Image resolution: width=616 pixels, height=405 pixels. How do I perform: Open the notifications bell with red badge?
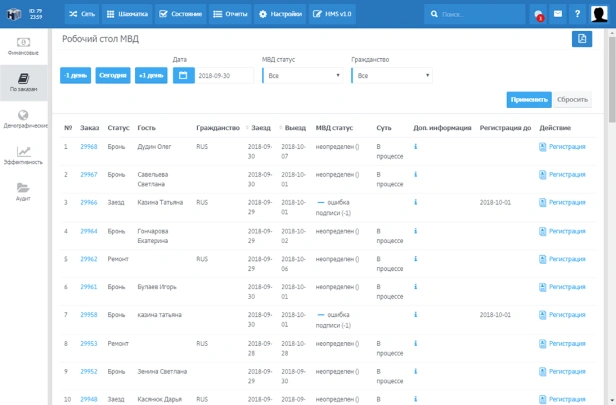click(539, 14)
